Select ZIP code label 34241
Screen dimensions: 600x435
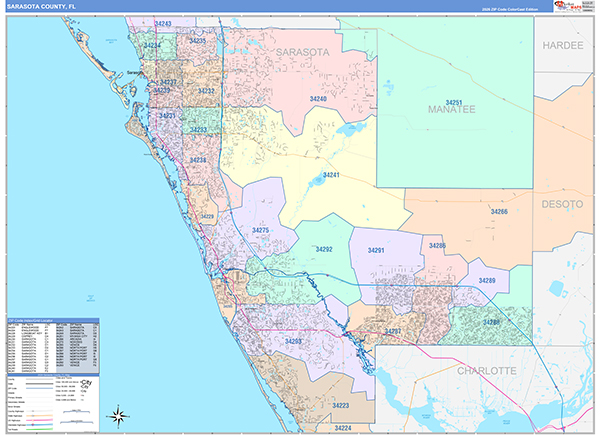point(331,175)
